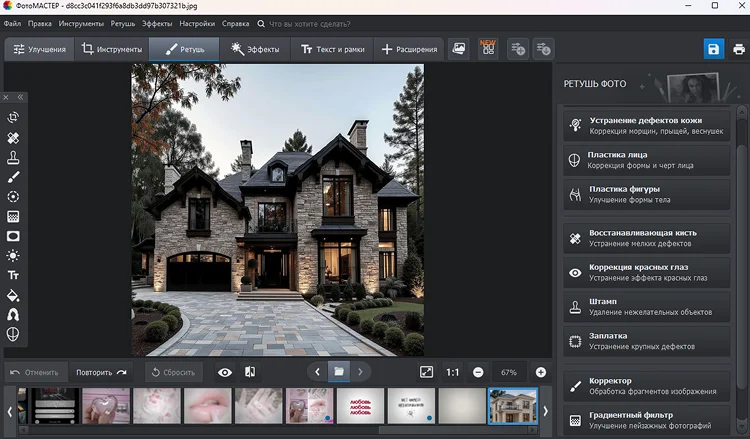Expand thumbnail strip to the right arrow
Screen dimensions: 750x439
(x=545, y=411)
